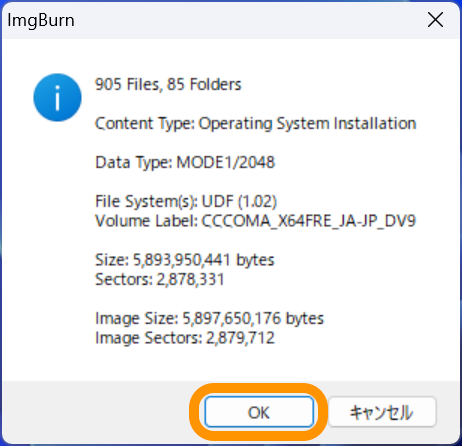Viewport: 462px width, 446px height.
Task: Click the MODE1/2048 value
Action: (x=225, y=163)
